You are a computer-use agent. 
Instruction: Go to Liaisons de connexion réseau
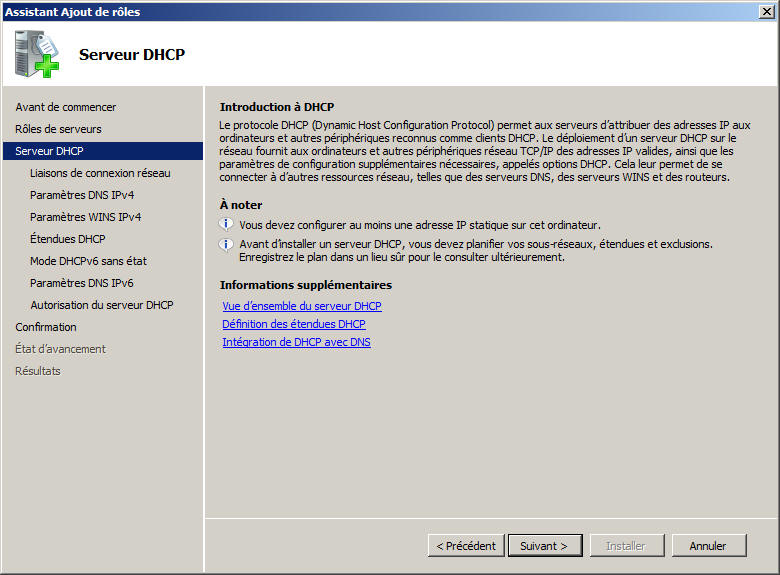[100, 173]
